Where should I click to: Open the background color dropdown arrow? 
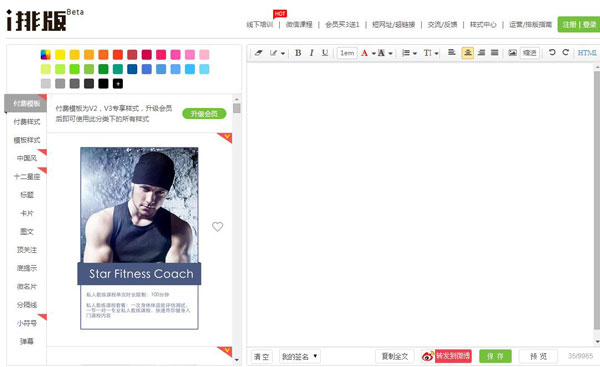(x=390, y=53)
